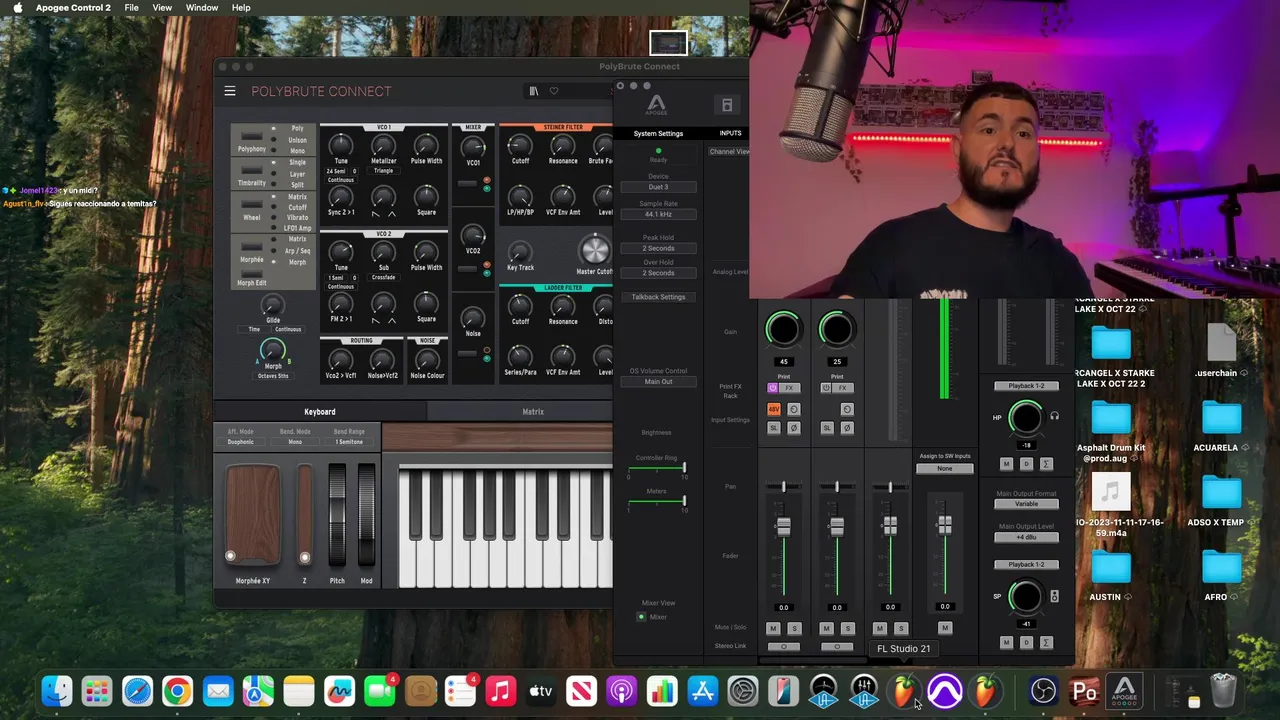Click the Talkback Settings button
This screenshot has width=1280, height=720.
[658, 297]
